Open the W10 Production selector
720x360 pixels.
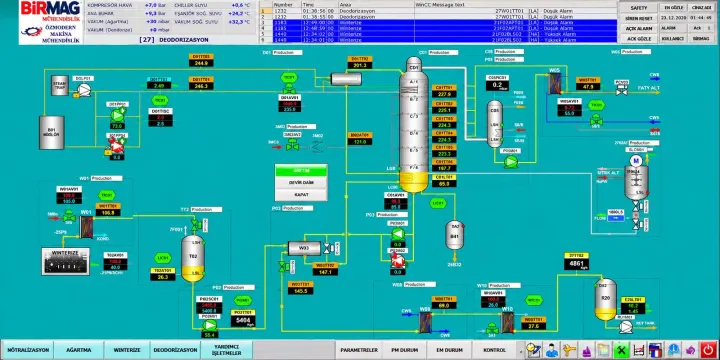click(504, 285)
